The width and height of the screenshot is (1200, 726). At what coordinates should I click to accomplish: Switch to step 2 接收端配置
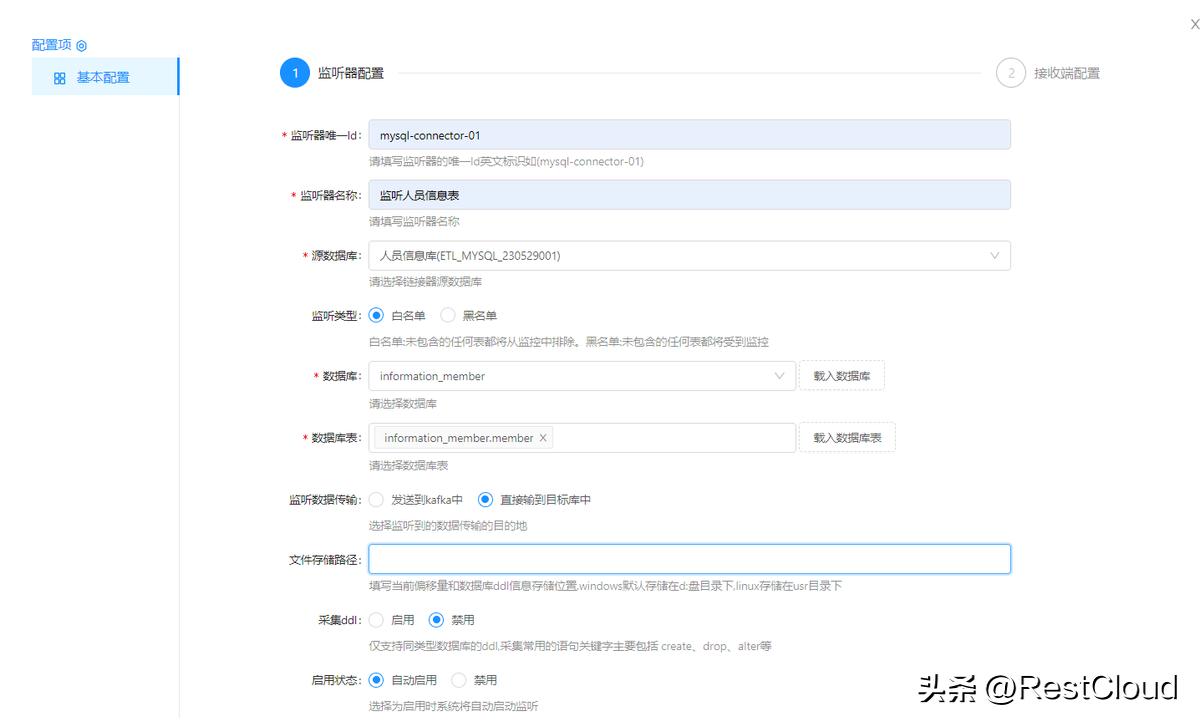[x=1011, y=73]
